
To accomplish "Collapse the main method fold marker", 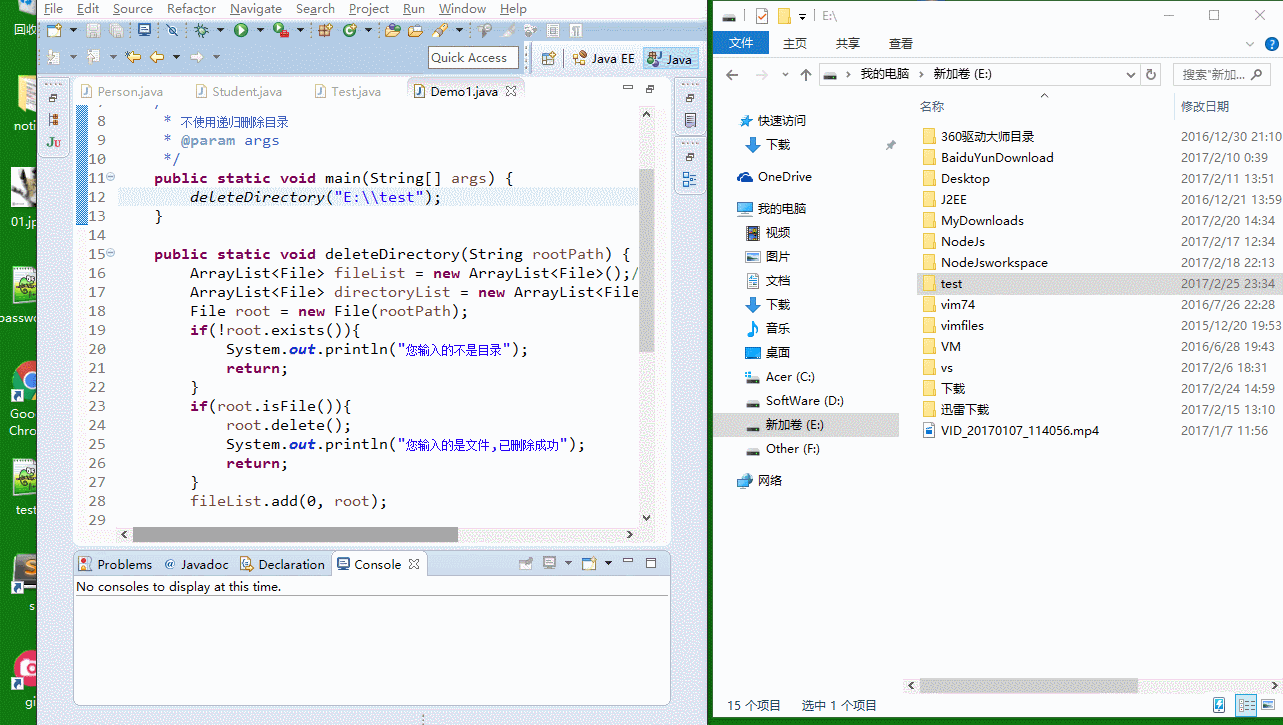I will coord(111,178).
